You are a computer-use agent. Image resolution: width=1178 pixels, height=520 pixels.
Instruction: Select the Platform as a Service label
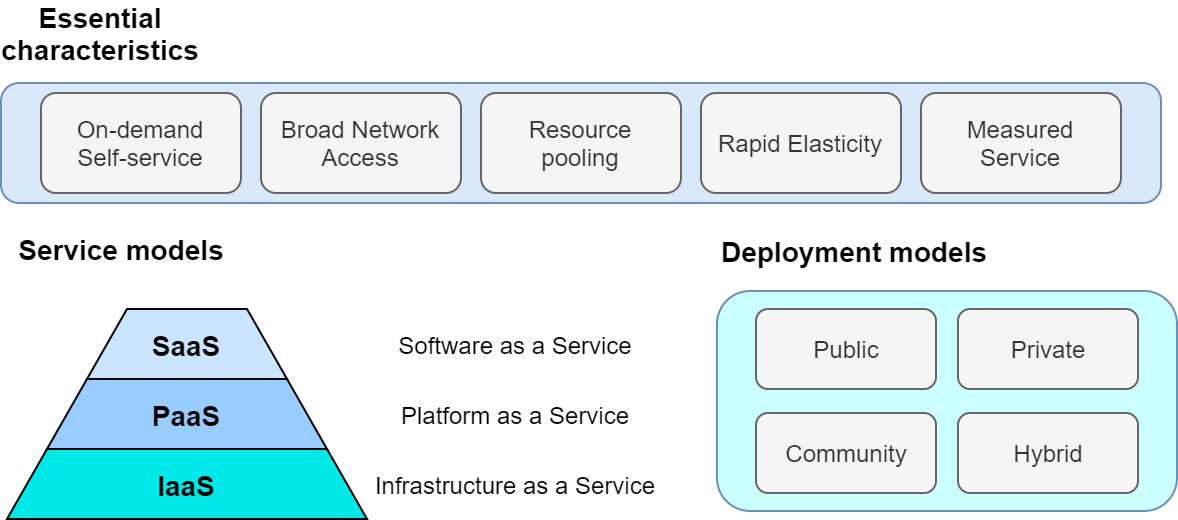514,416
